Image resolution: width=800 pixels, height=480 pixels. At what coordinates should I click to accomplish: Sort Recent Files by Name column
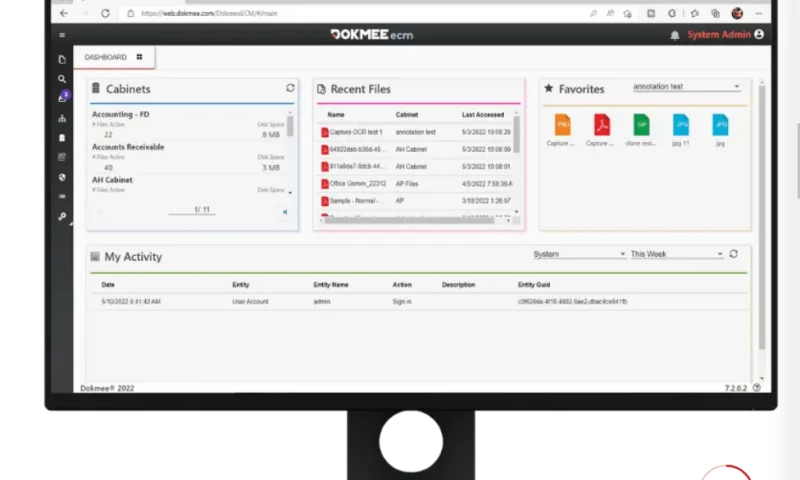tap(336, 115)
